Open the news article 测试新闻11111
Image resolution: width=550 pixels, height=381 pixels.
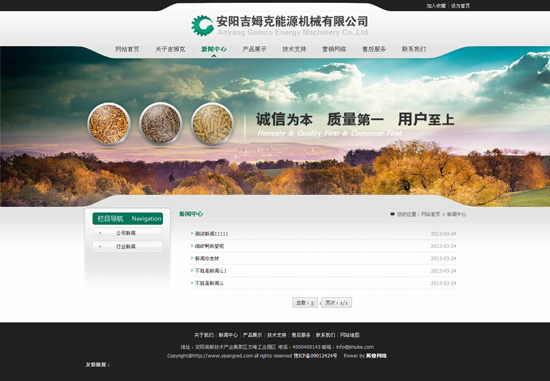point(212,234)
